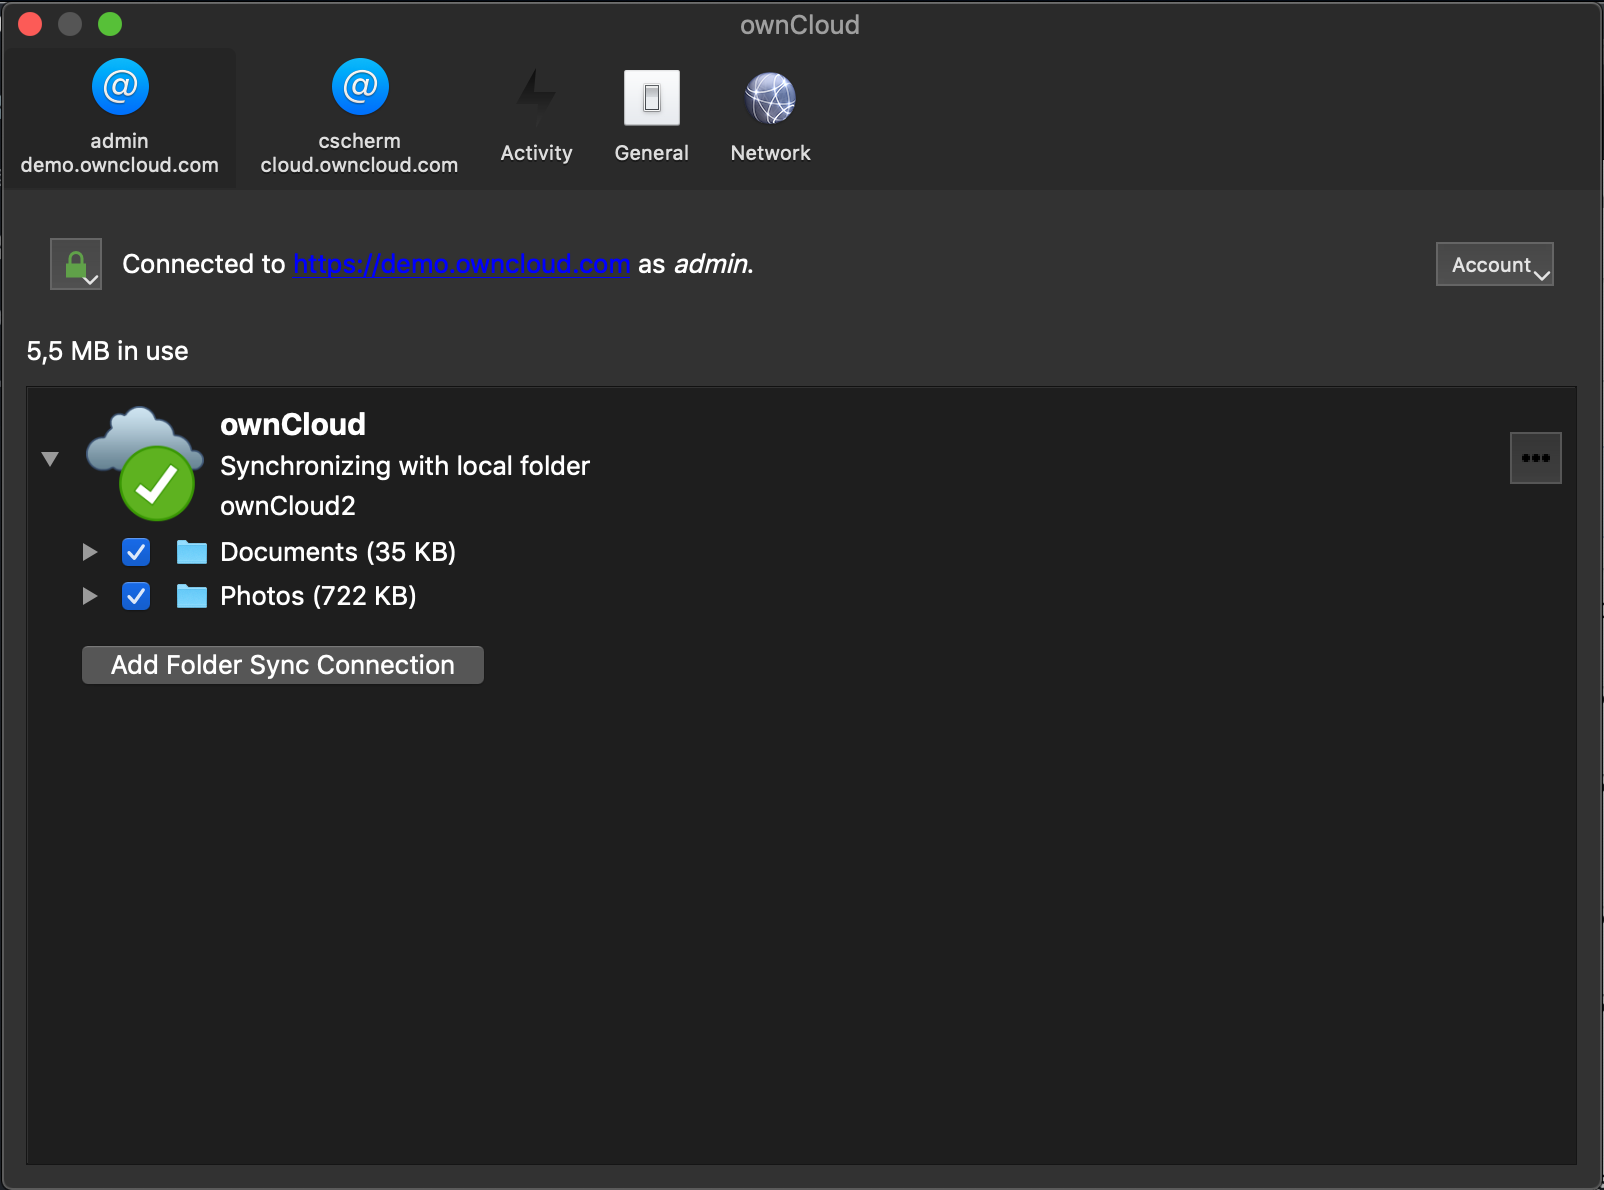Expand the Photos folder

click(x=90, y=596)
